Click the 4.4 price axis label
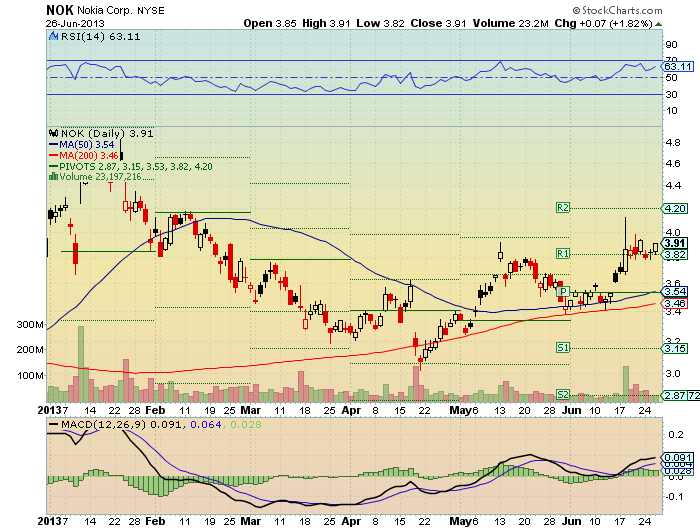700x530 pixels. [673, 185]
